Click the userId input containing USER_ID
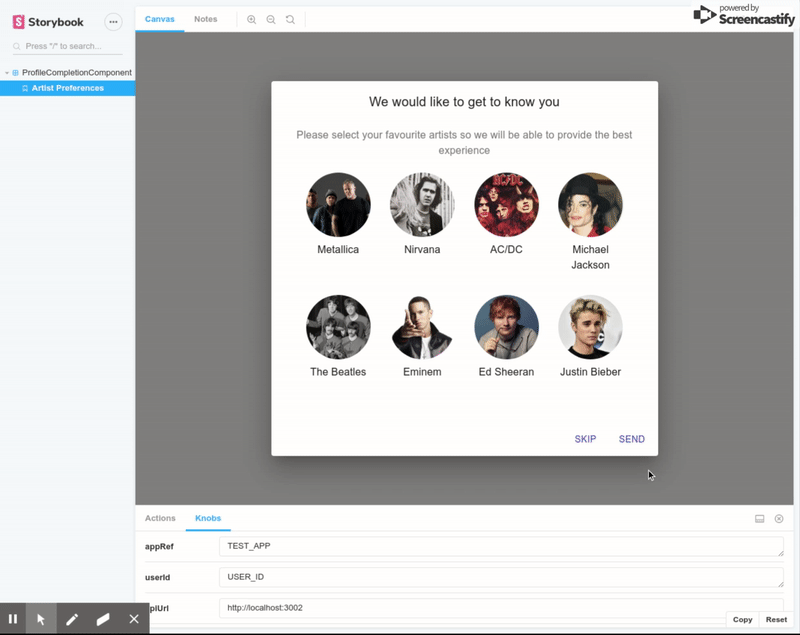The height and width of the screenshot is (635, 800). tap(502, 577)
